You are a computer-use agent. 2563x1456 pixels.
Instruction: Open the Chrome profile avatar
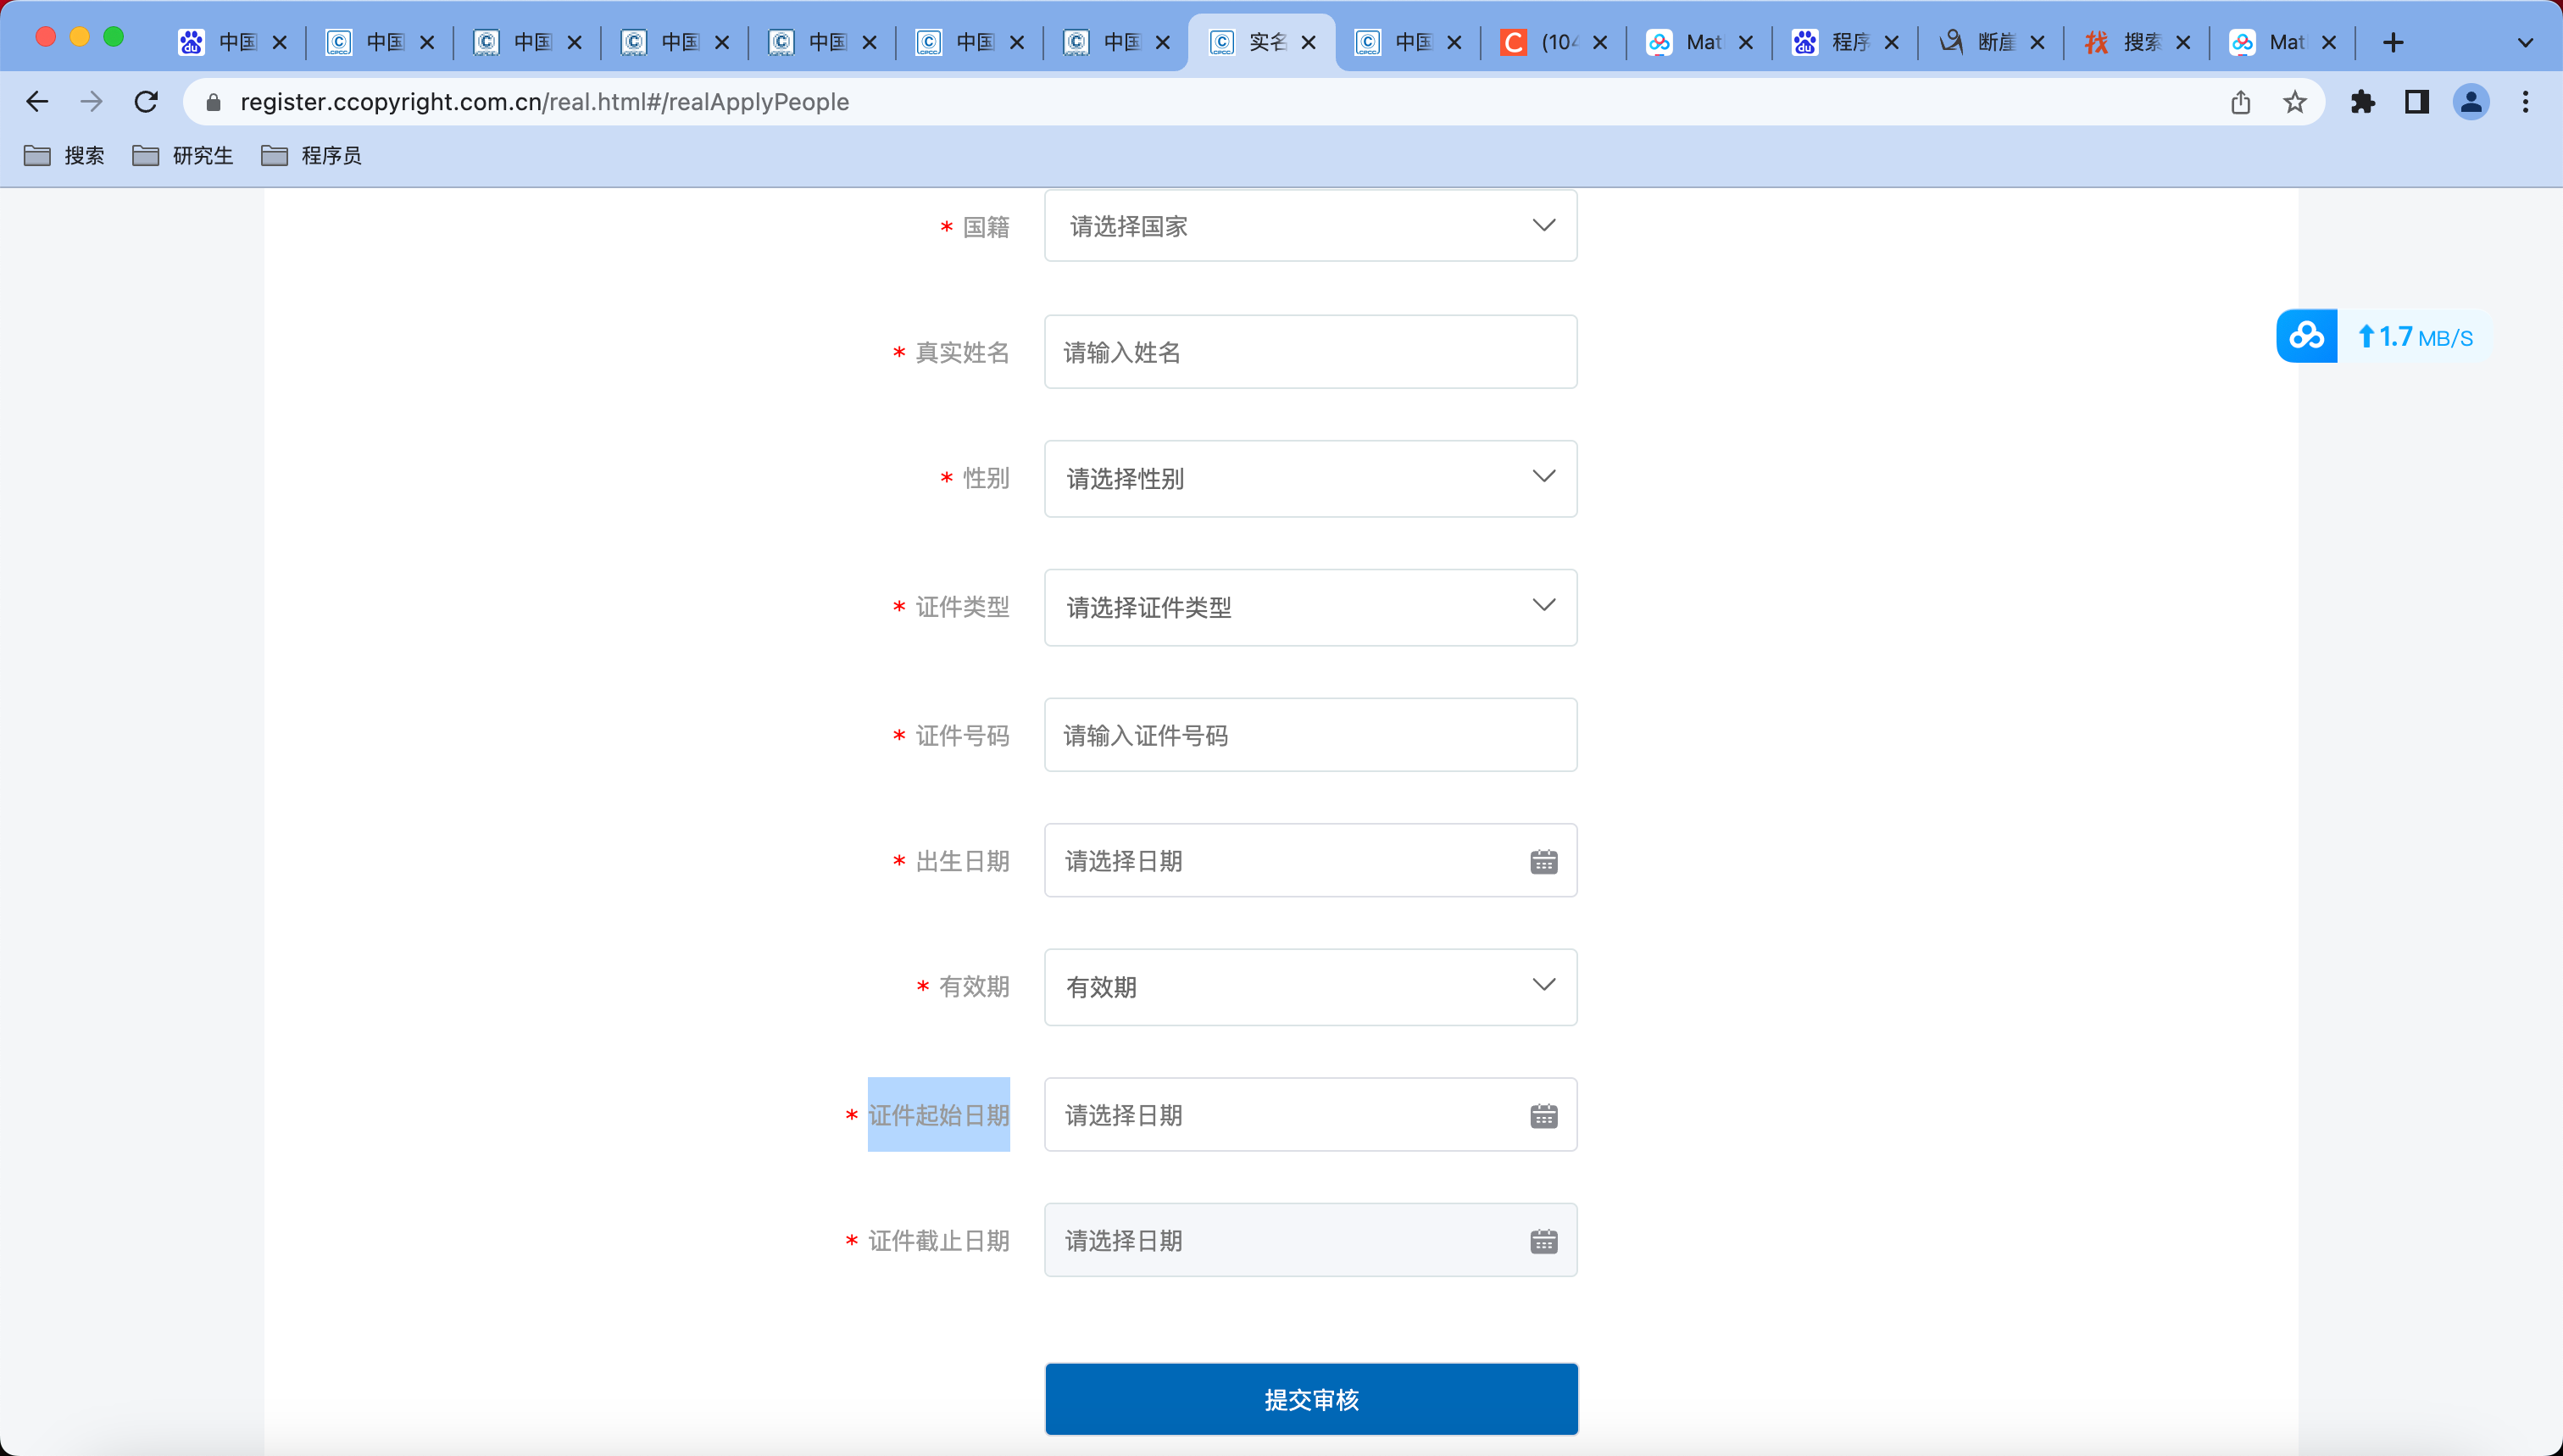click(x=2470, y=102)
